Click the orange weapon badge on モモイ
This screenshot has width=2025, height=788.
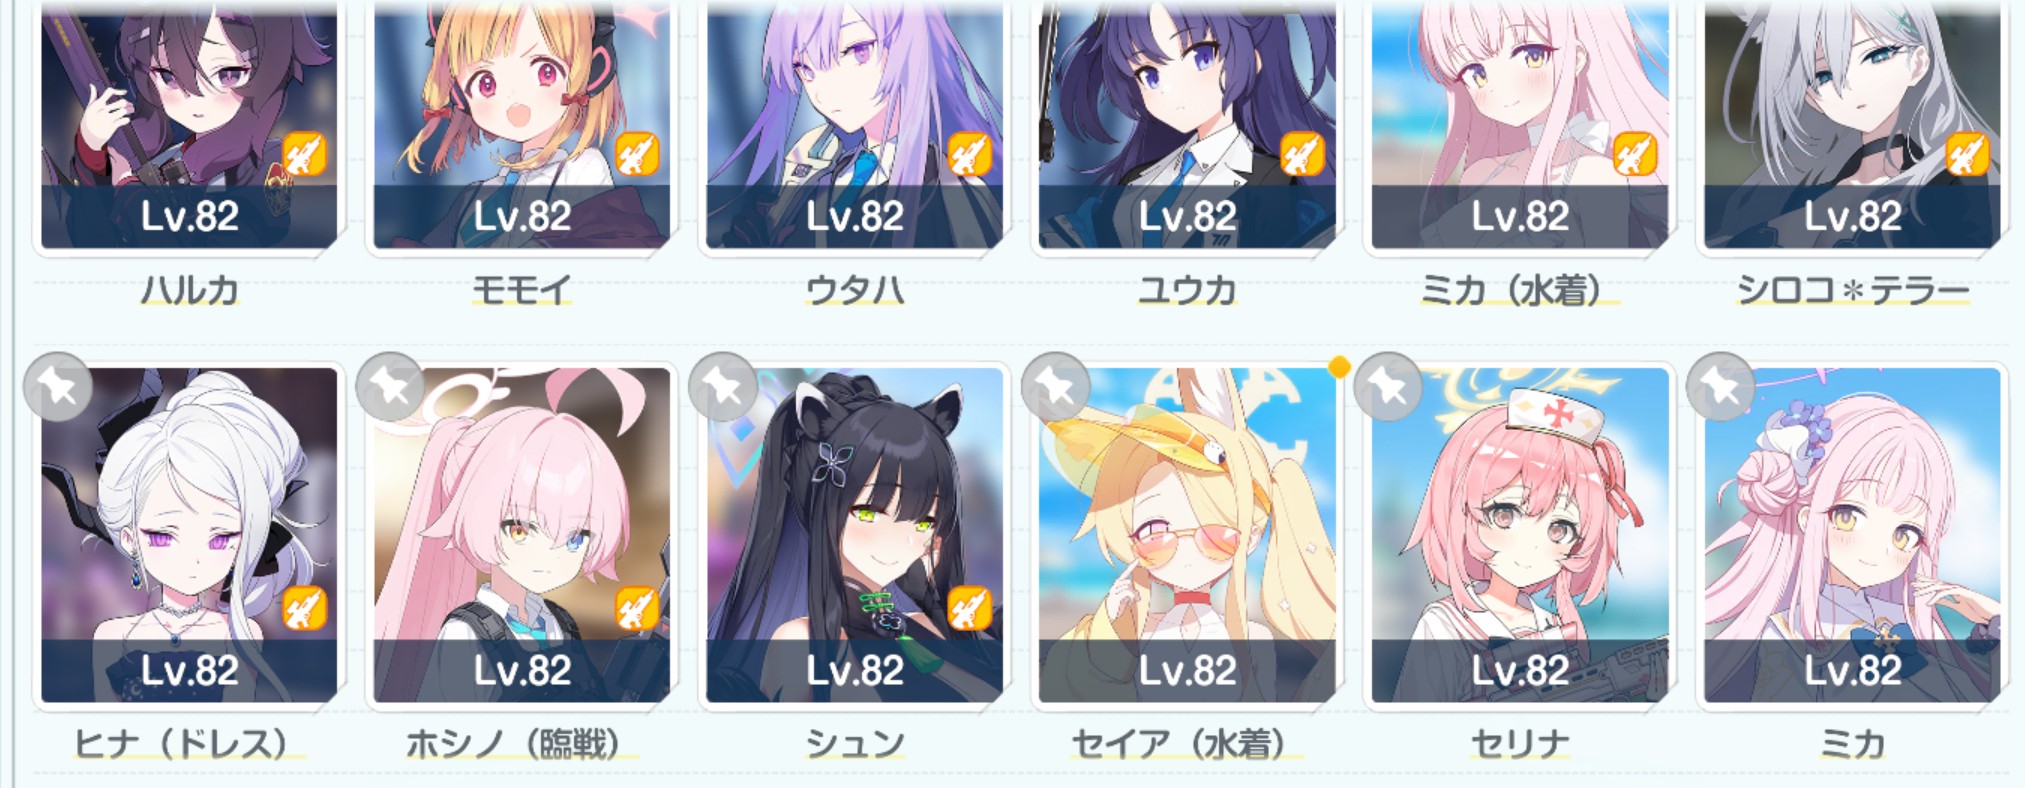click(x=636, y=154)
